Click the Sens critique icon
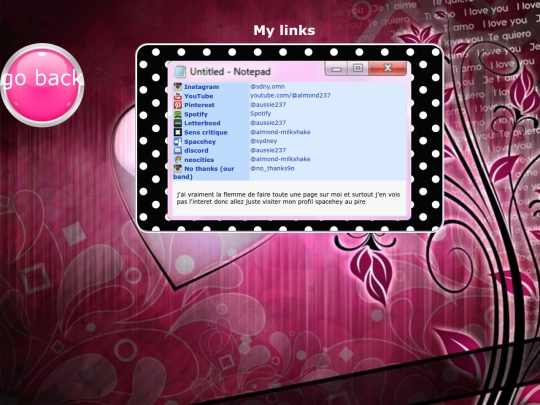 tap(178, 132)
